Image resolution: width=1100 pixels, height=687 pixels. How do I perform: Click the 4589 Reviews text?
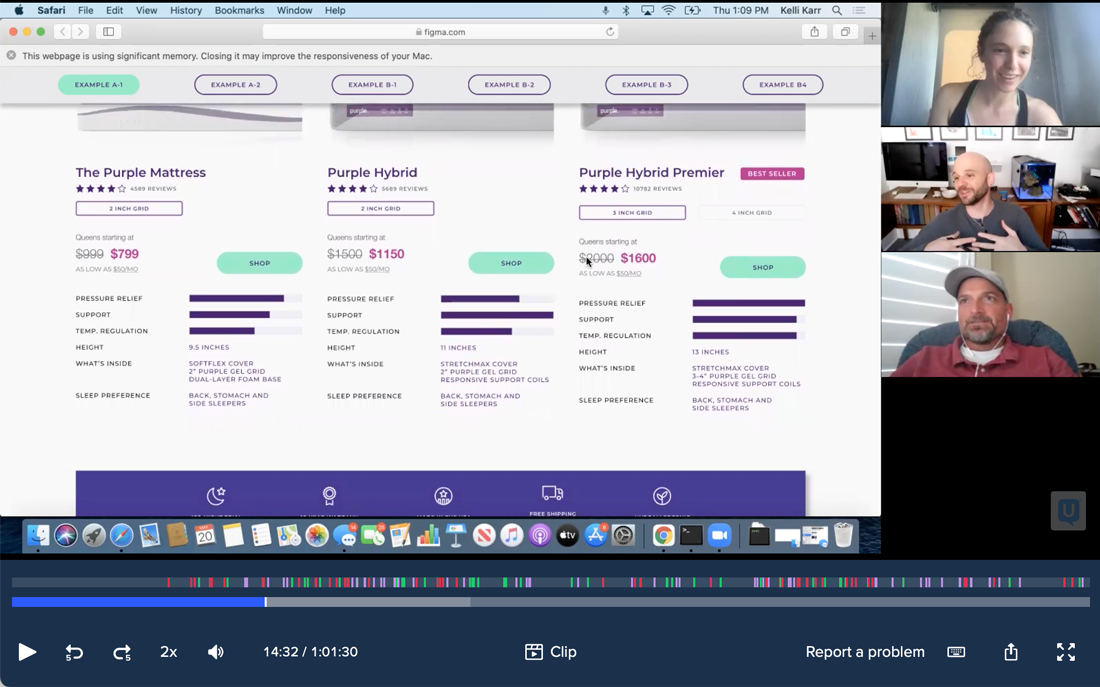(153, 189)
